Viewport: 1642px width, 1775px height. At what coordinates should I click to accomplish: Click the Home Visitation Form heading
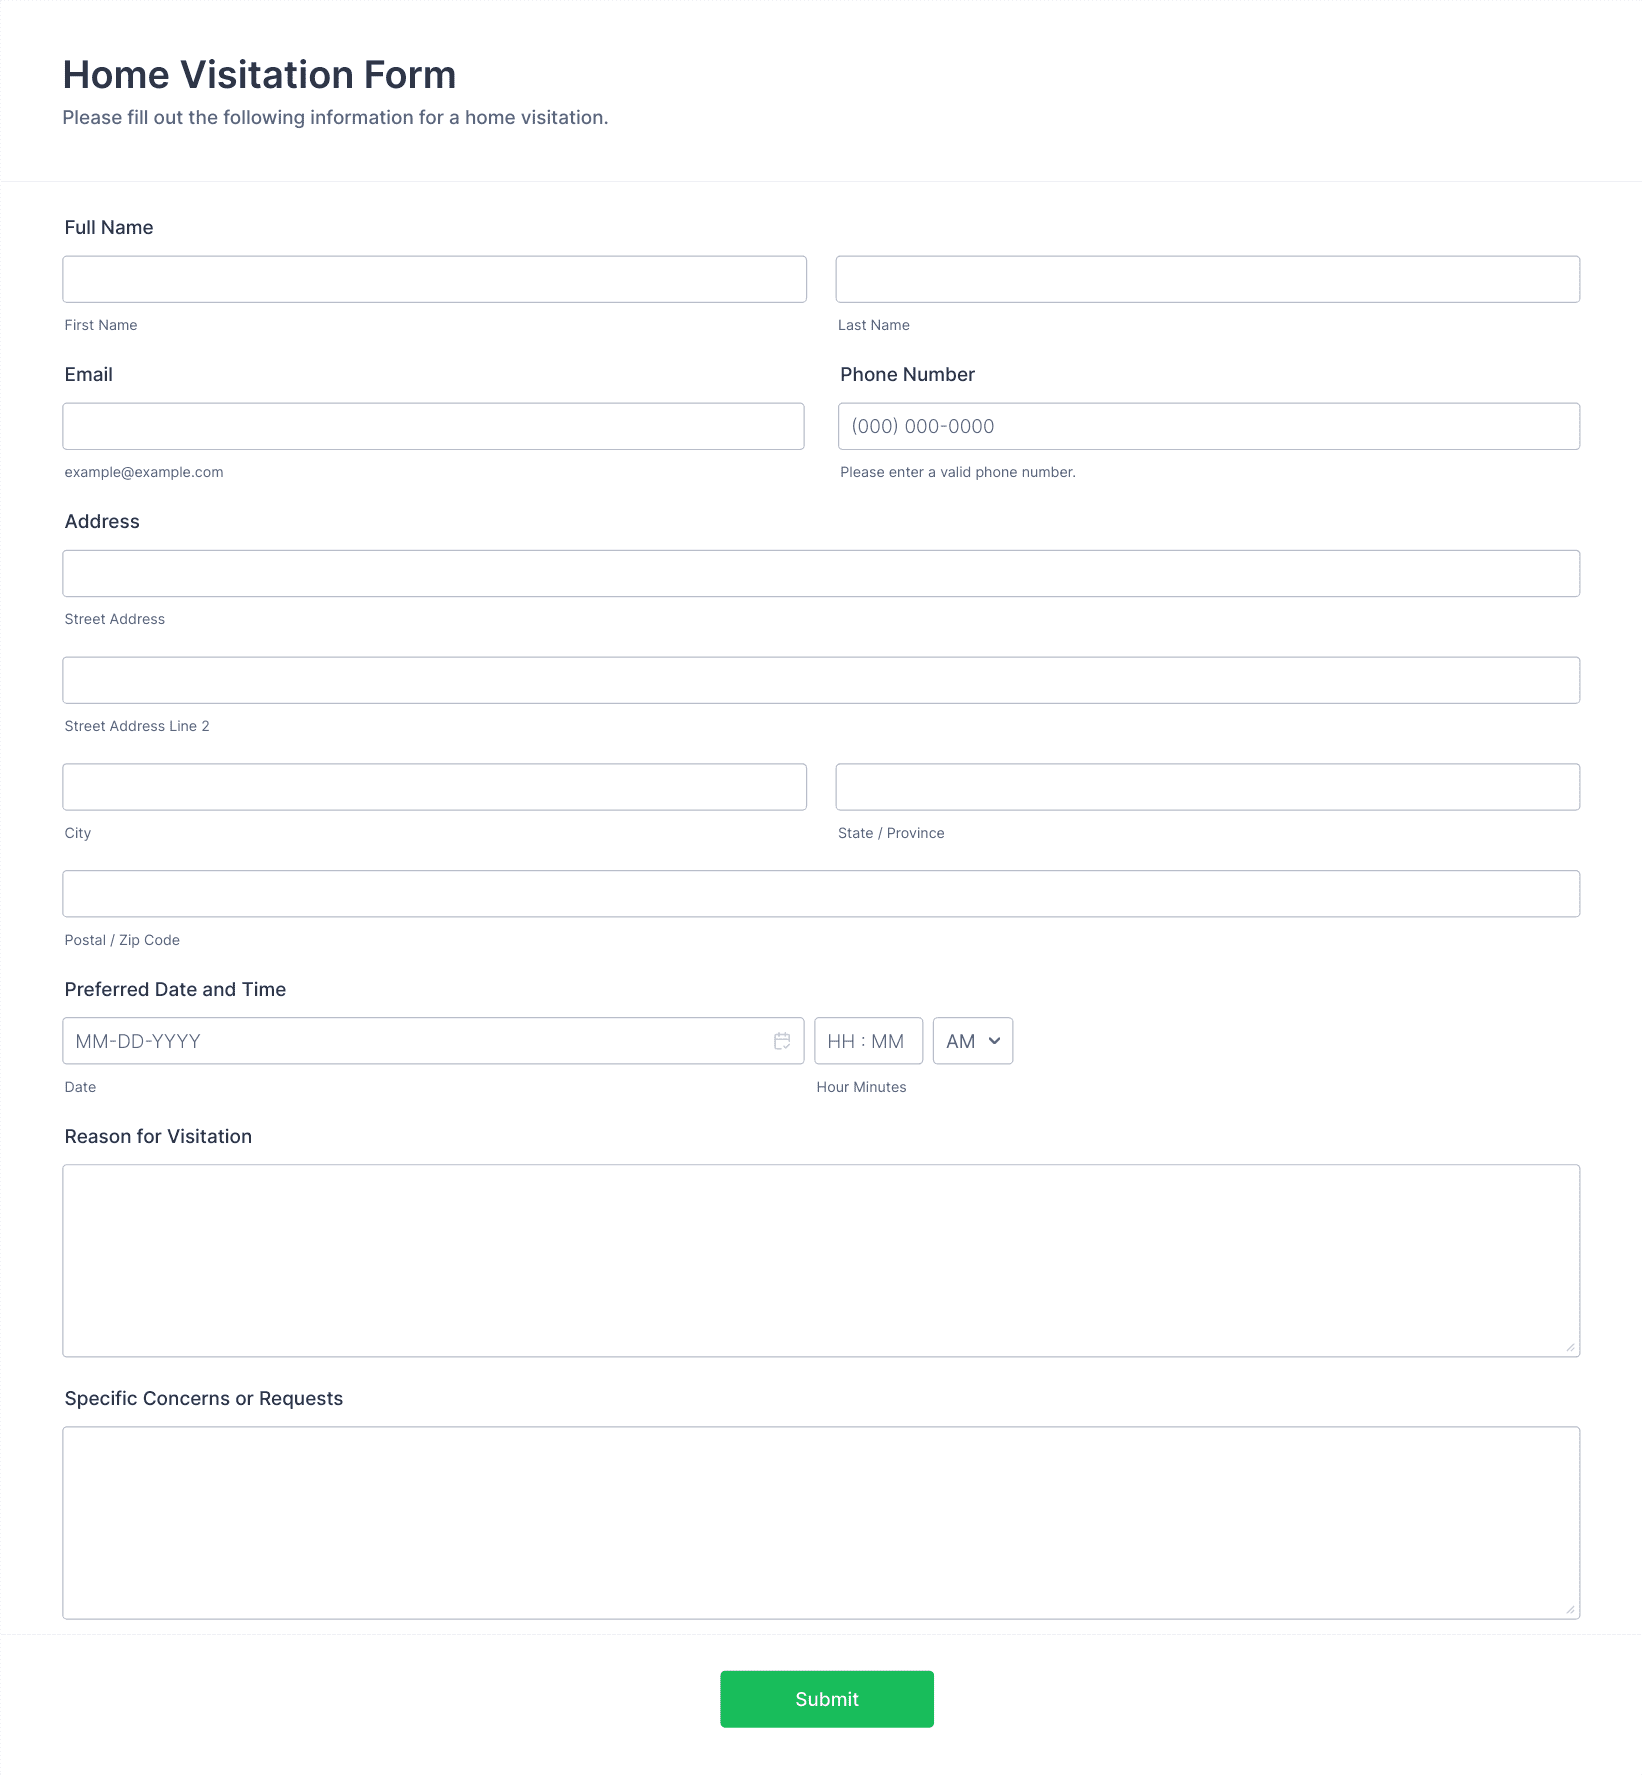coord(259,75)
